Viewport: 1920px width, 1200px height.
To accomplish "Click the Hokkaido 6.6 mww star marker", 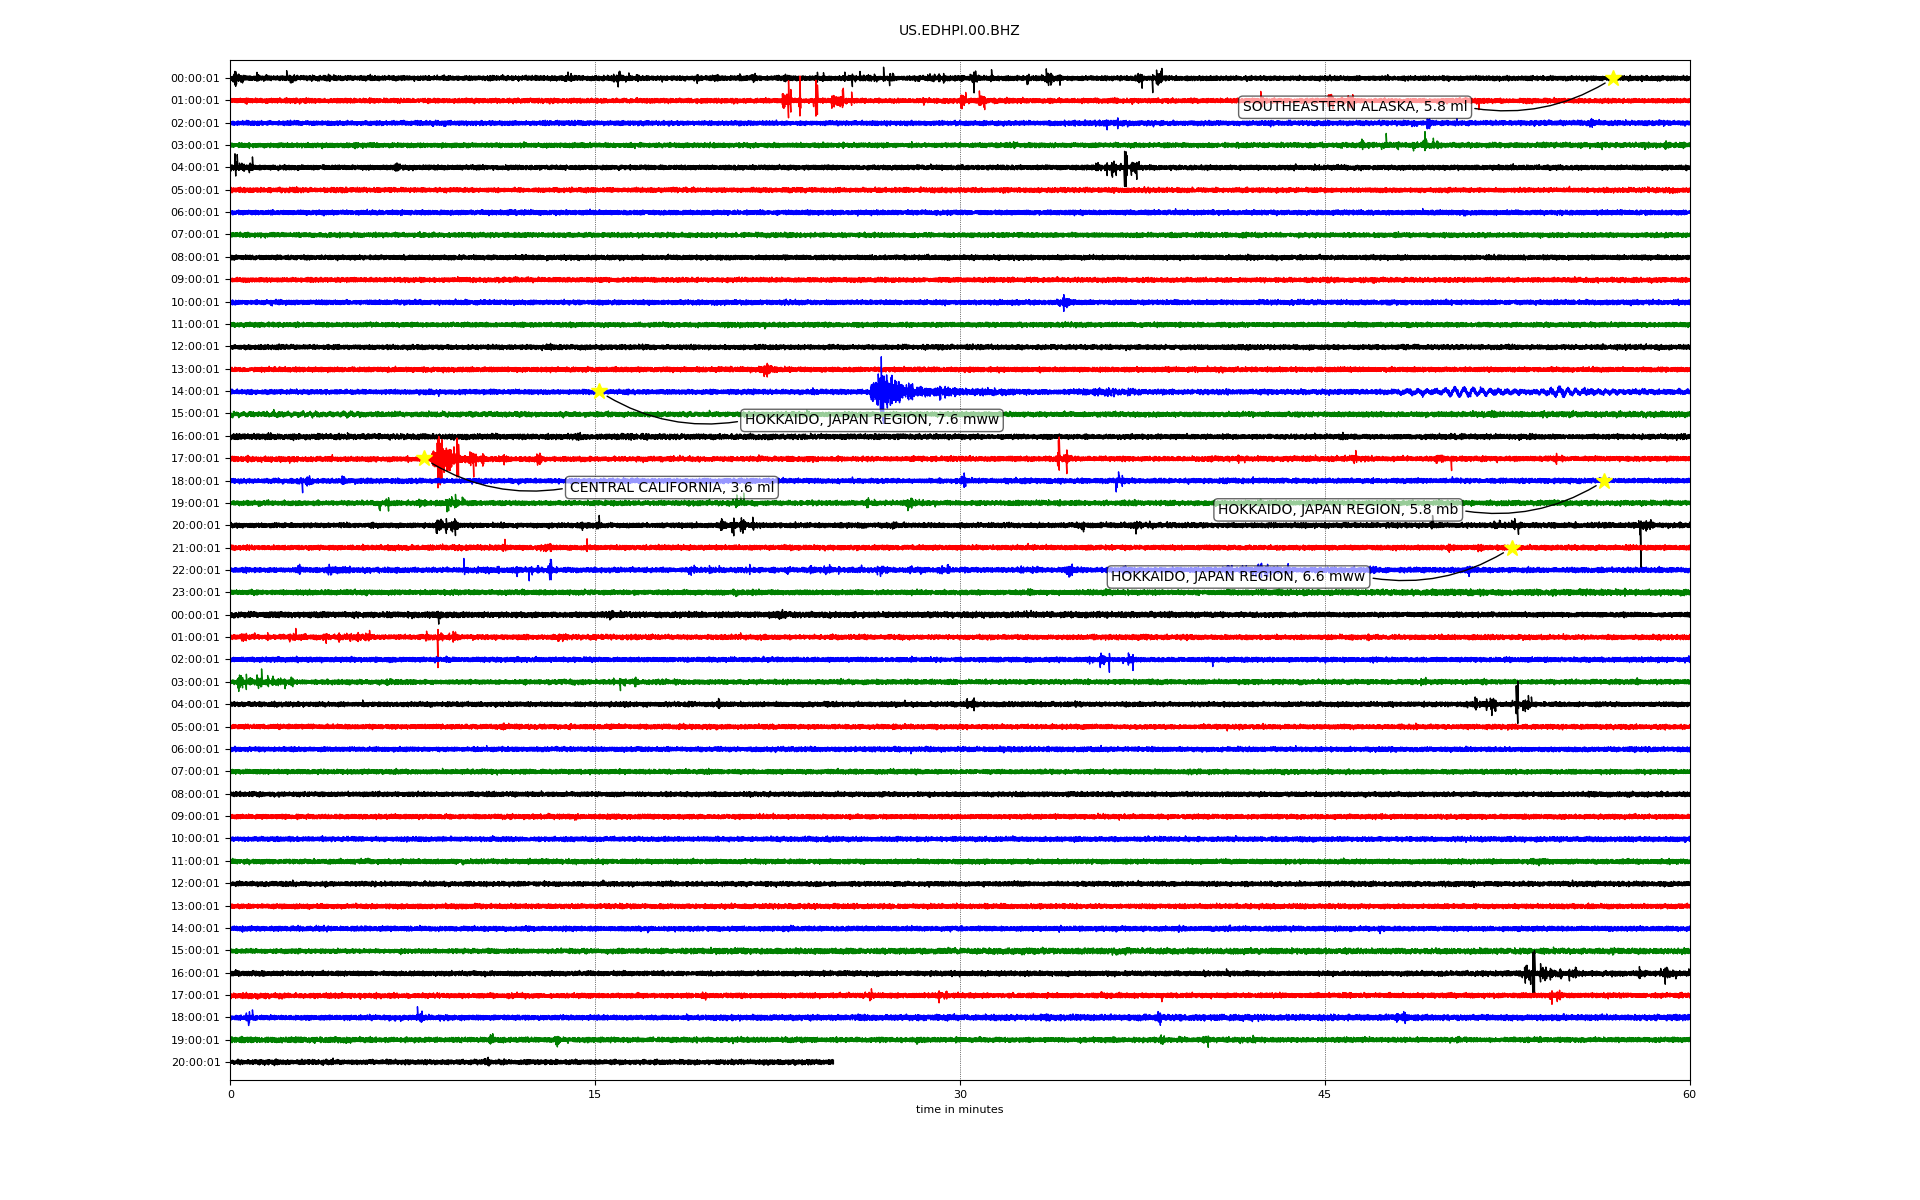I will coord(1512,548).
